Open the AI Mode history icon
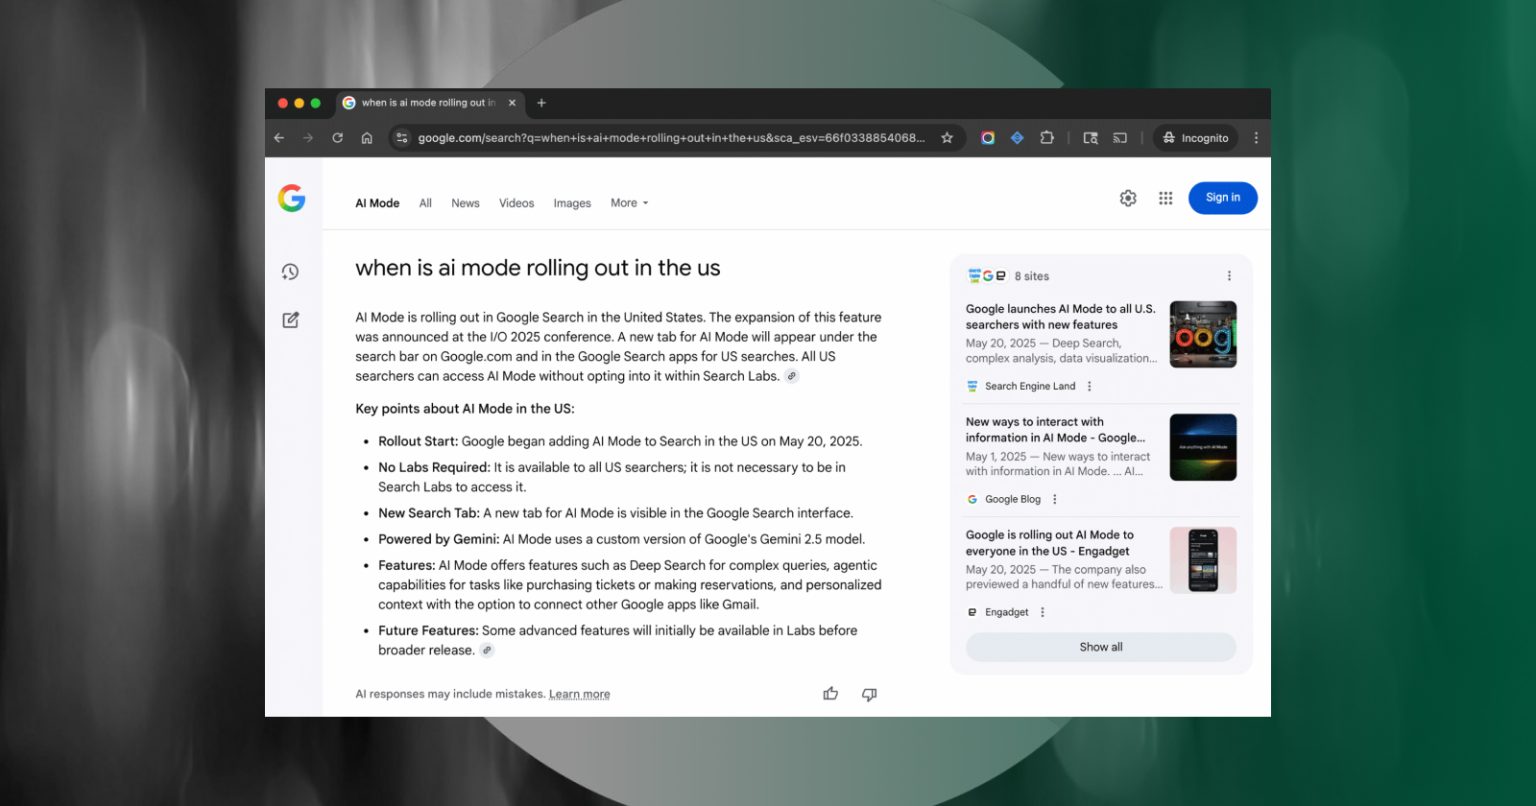This screenshot has height=806, width=1536. (290, 272)
